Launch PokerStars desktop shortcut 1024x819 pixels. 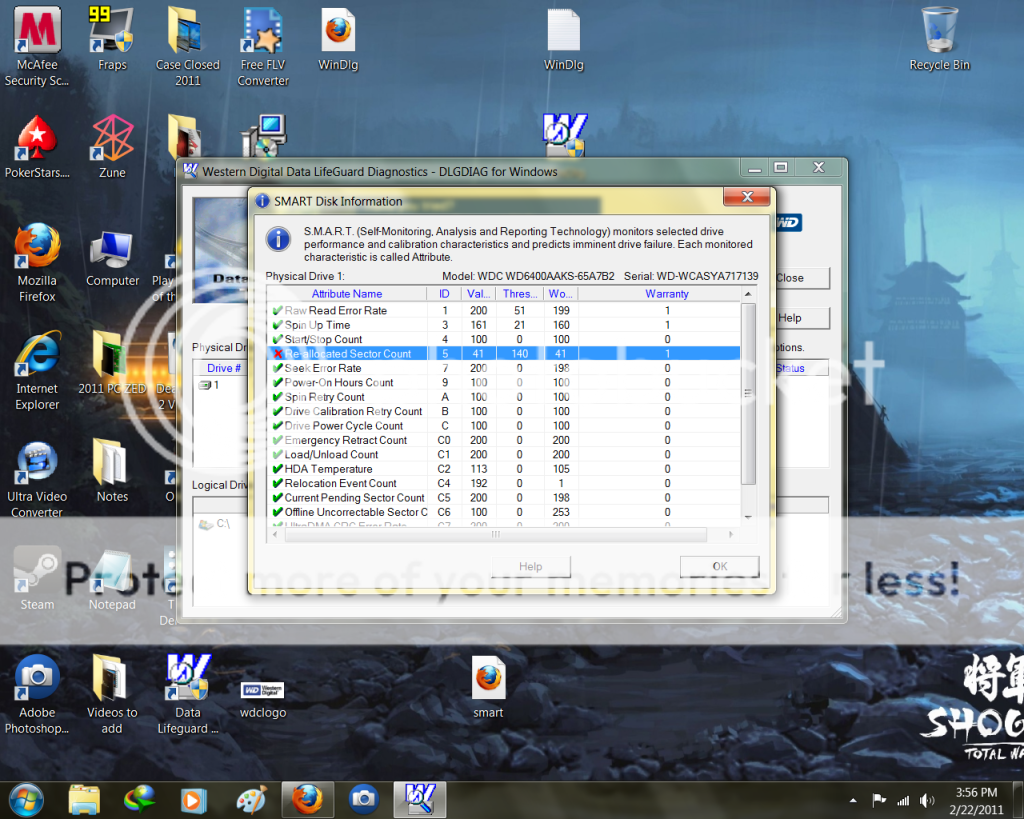[37, 147]
